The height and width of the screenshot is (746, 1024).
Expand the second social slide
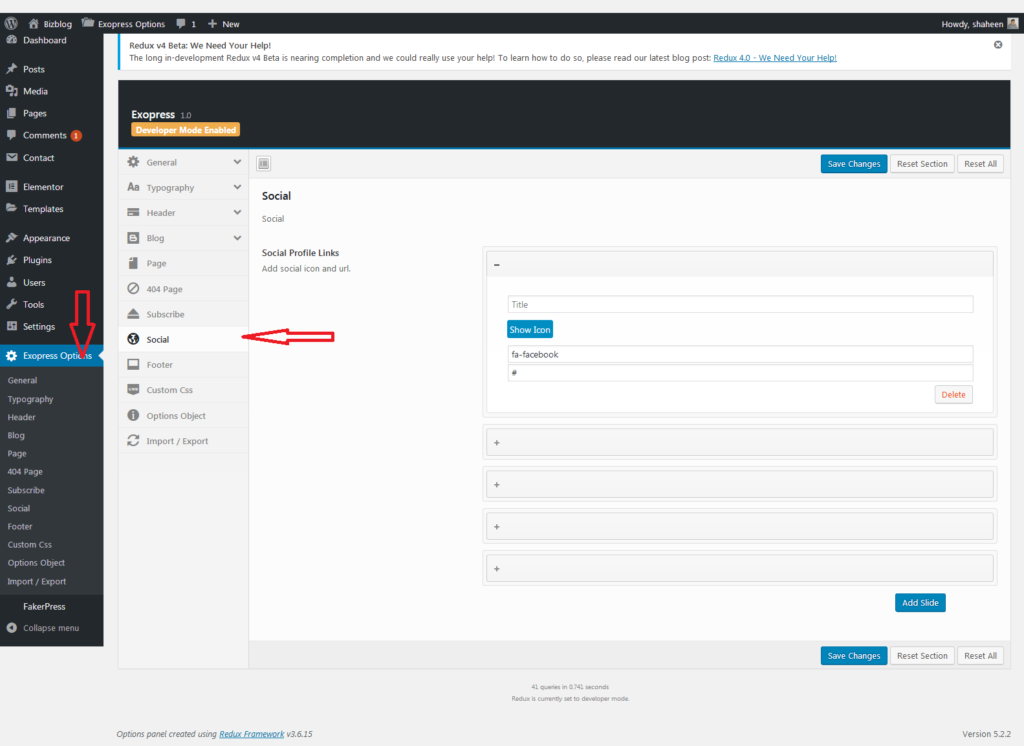(497, 442)
